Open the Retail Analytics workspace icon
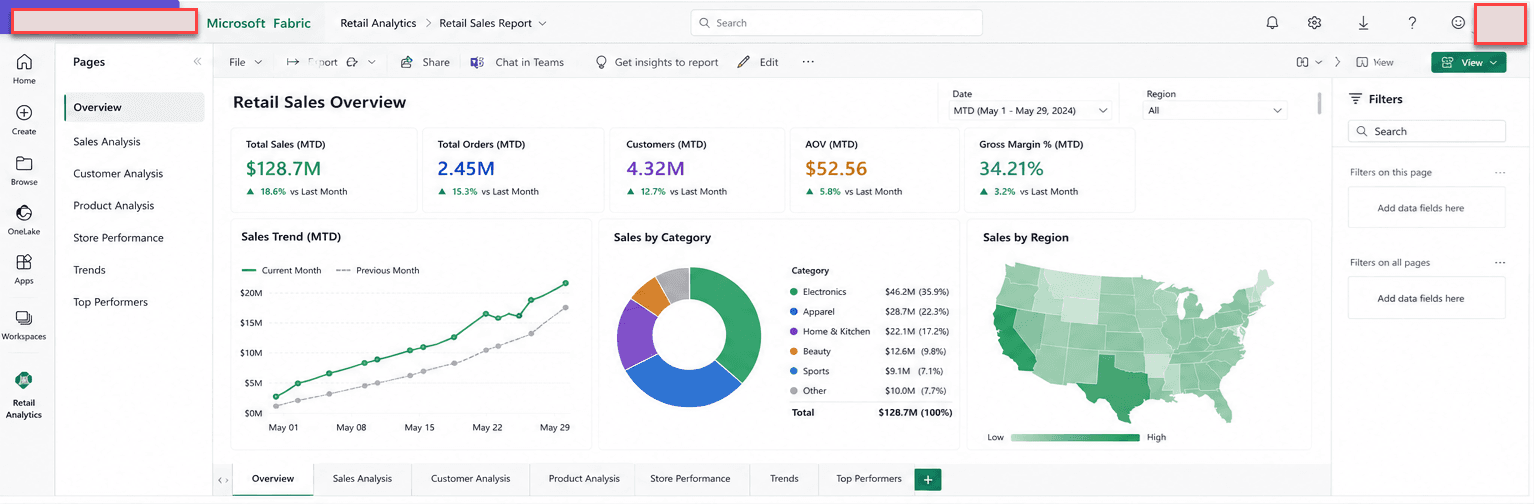Screen dimensions: 1534x504 coord(24,381)
